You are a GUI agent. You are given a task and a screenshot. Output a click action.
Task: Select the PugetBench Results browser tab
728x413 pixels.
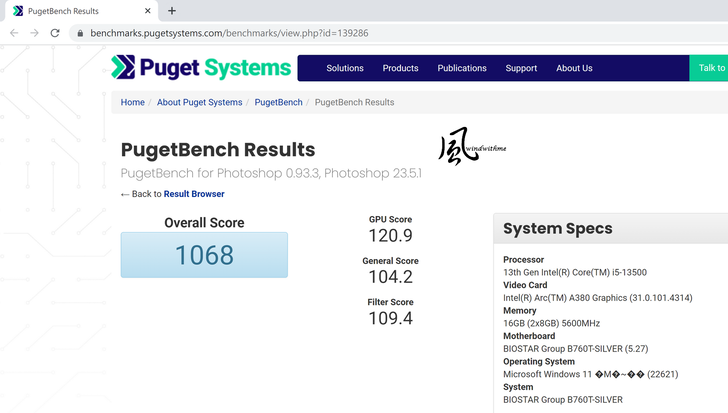[x=70, y=11]
